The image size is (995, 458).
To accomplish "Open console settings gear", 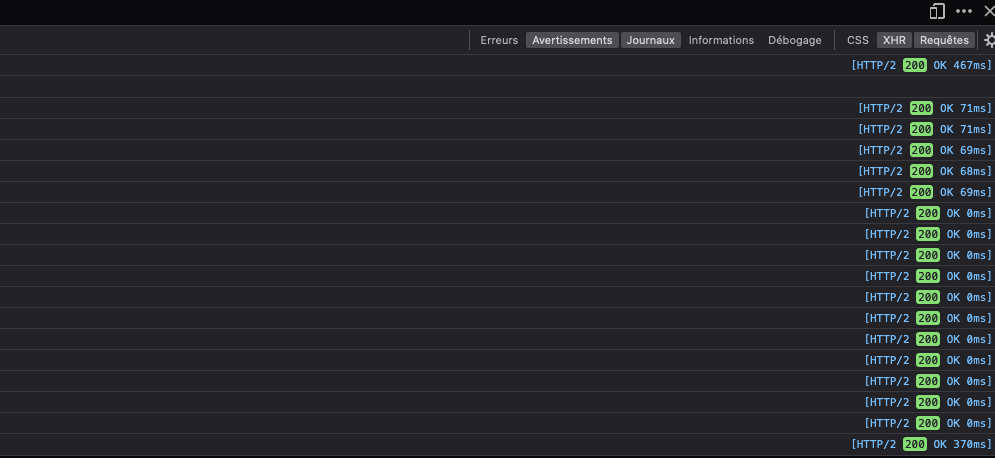I will click(989, 40).
